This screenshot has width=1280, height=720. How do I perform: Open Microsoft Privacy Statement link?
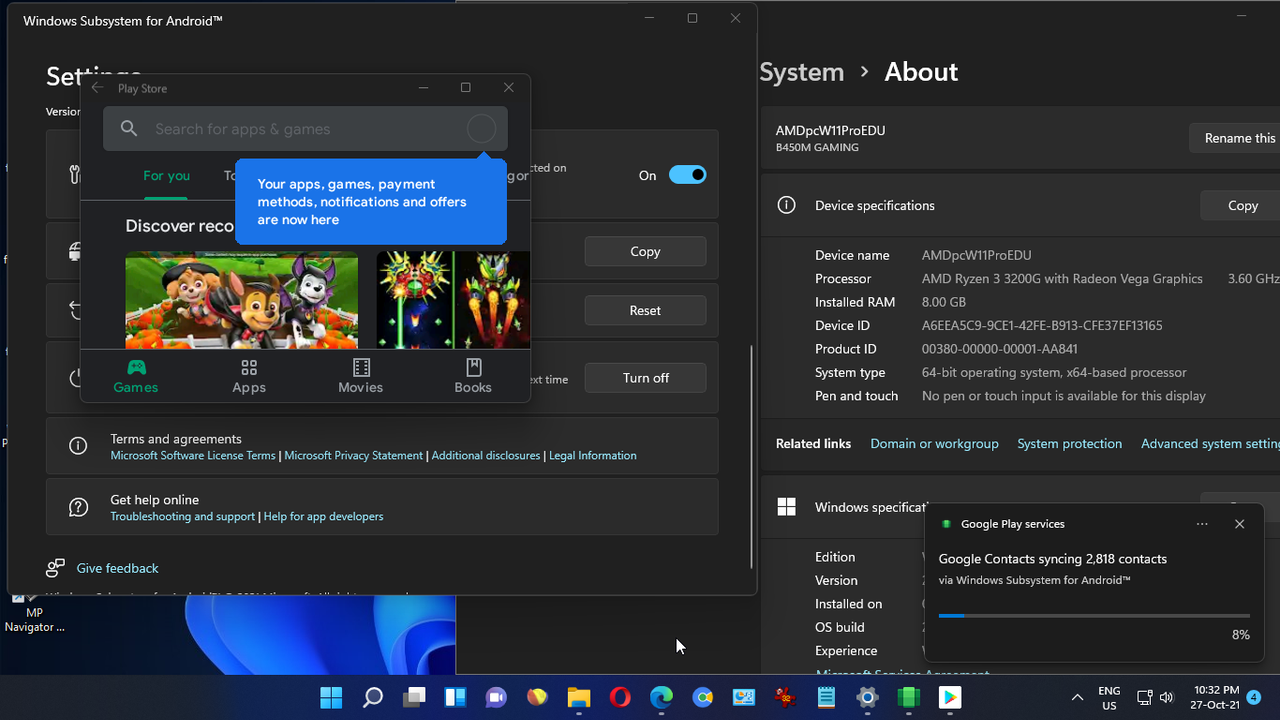354,456
